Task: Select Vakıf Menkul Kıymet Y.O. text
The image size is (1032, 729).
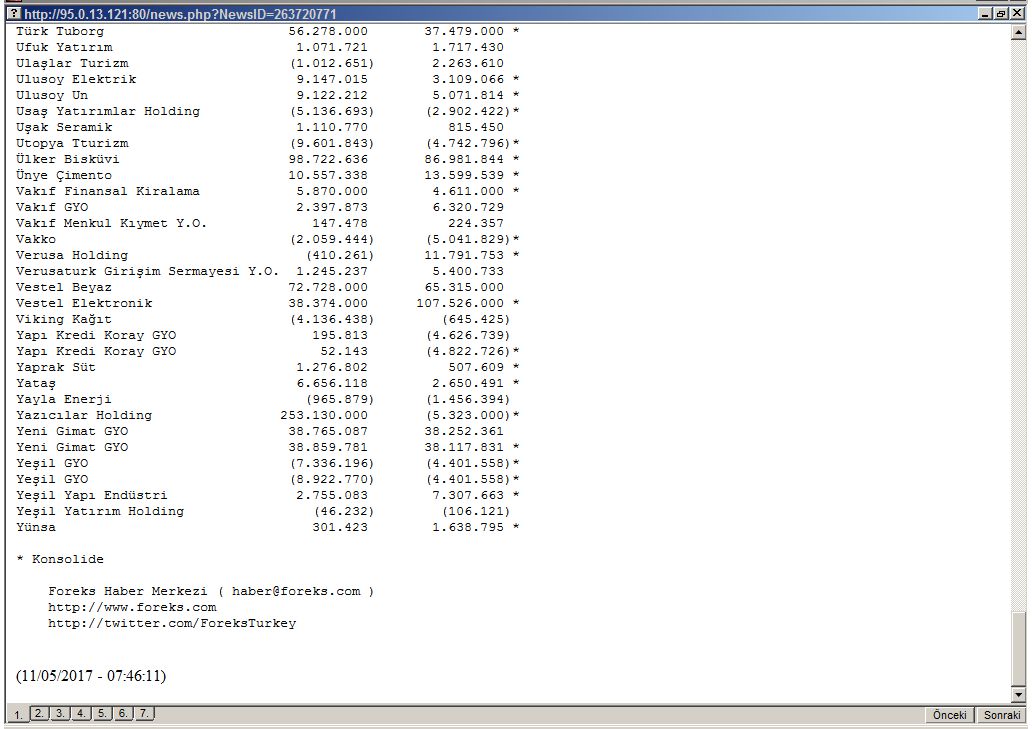Action: pyautogui.click(x=111, y=223)
